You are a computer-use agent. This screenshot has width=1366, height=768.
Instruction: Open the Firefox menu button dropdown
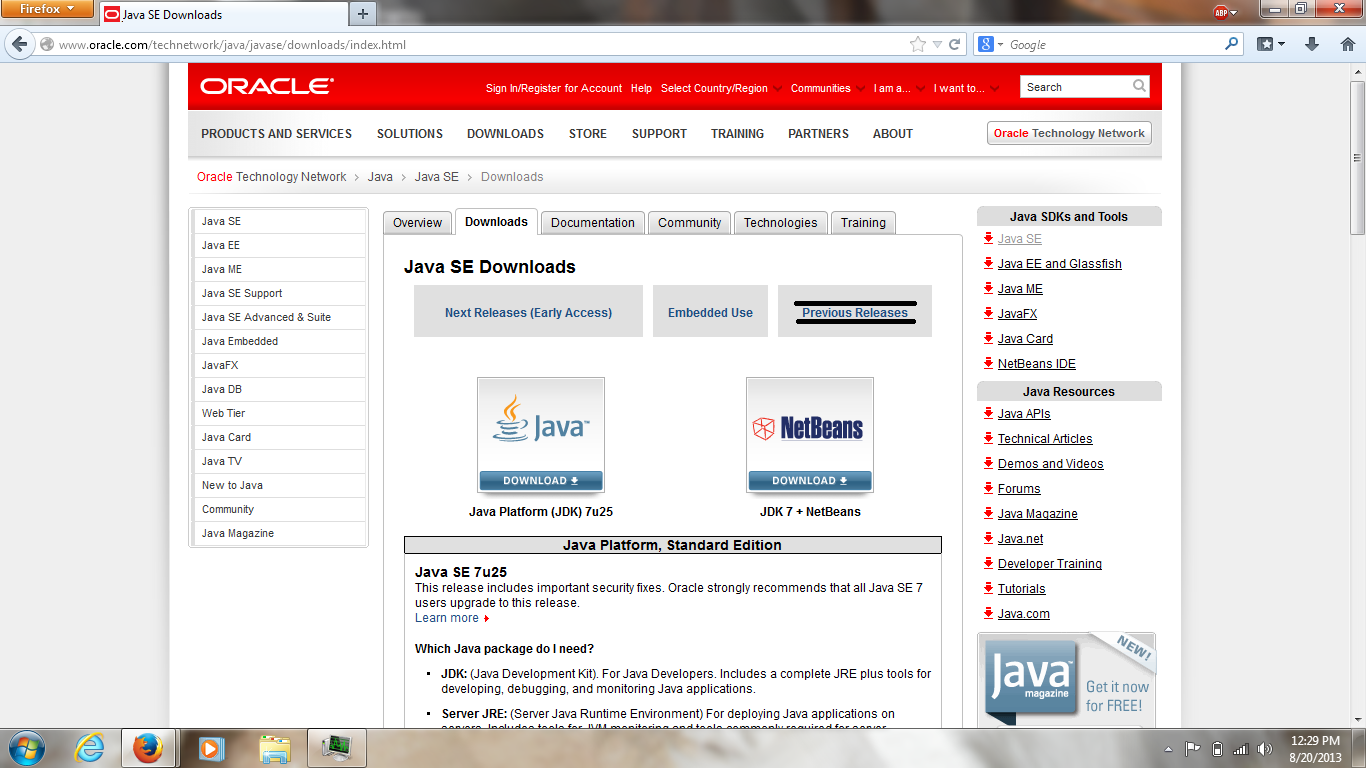pos(49,10)
